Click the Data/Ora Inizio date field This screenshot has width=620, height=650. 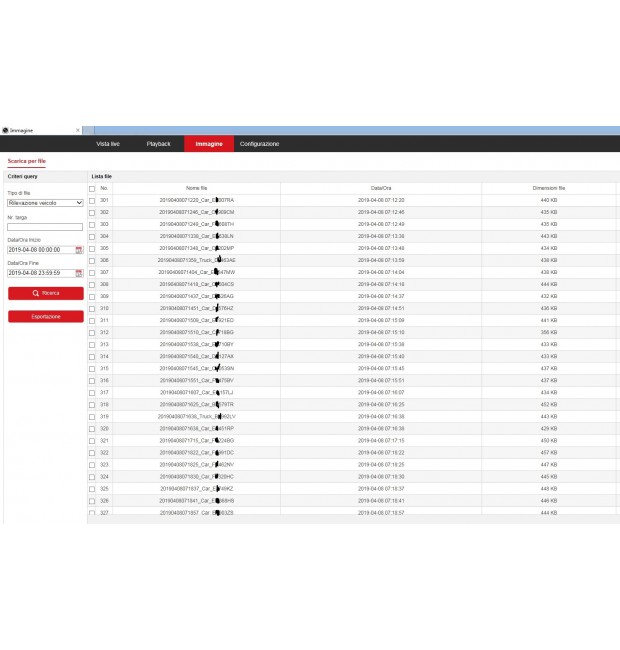coord(40,249)
